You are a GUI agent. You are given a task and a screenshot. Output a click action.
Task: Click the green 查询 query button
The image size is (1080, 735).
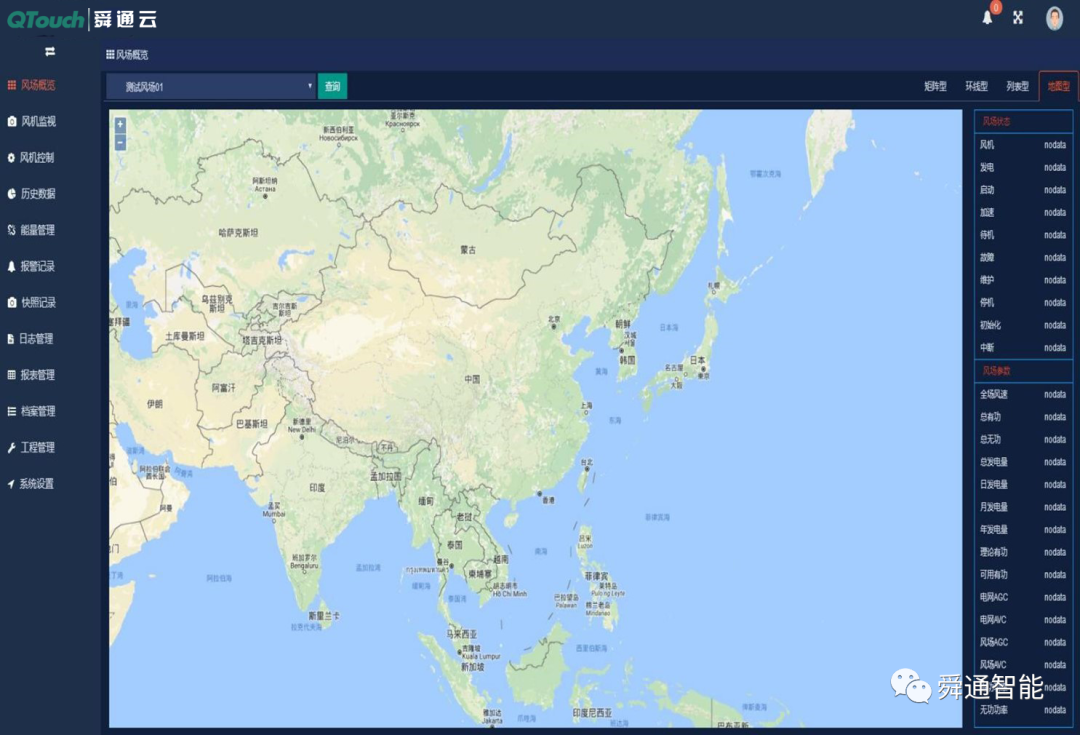333,86
